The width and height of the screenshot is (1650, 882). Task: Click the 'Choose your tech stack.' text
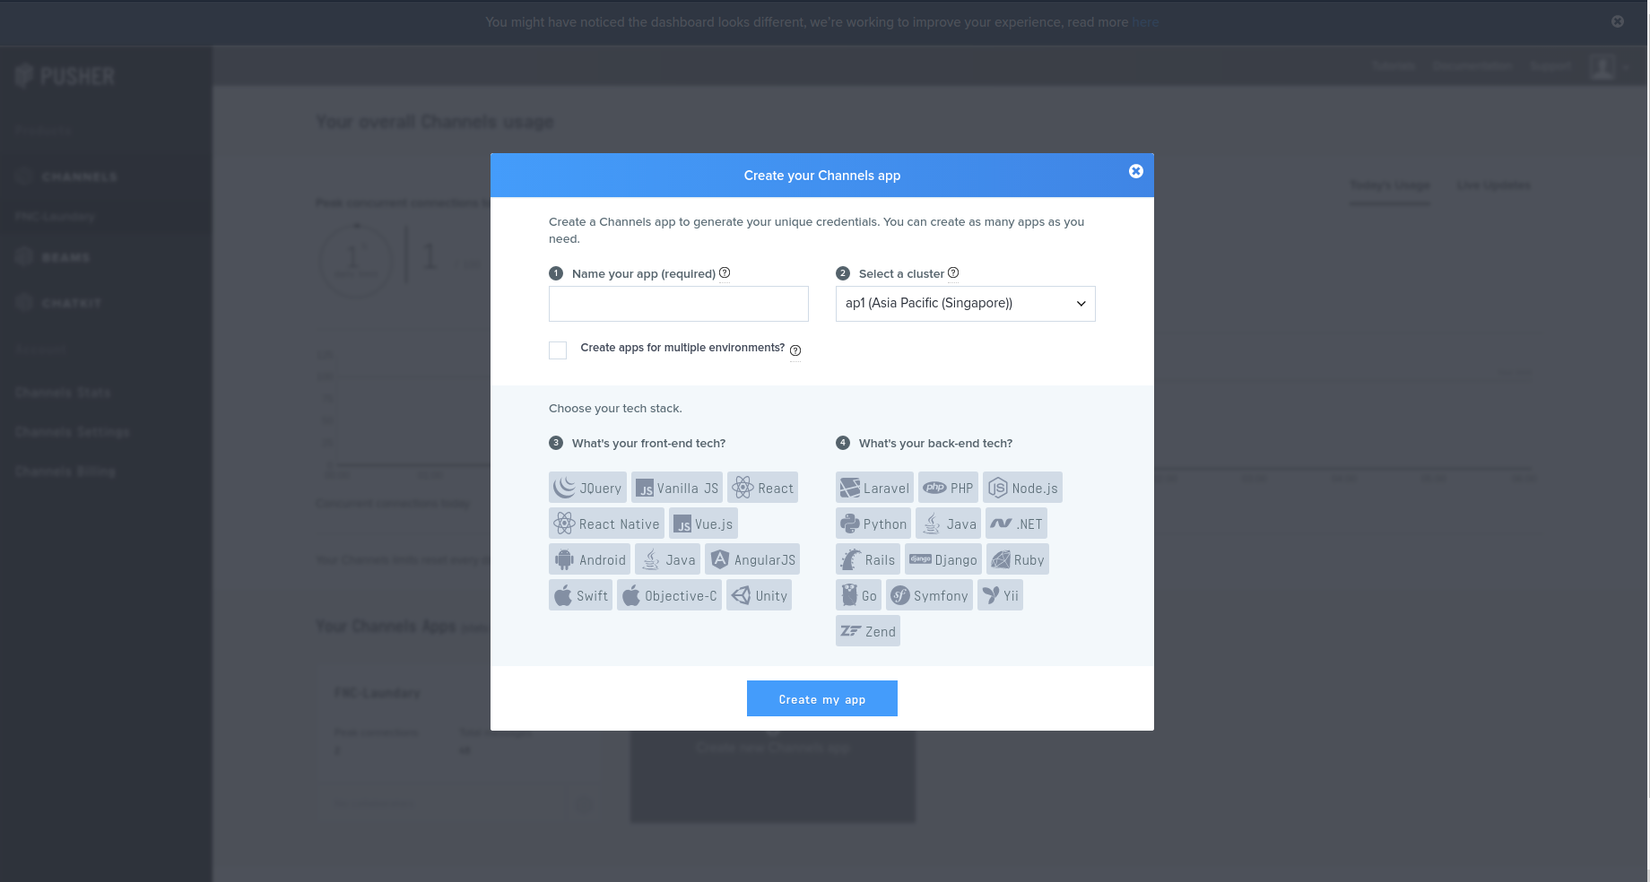pos(615,408)
